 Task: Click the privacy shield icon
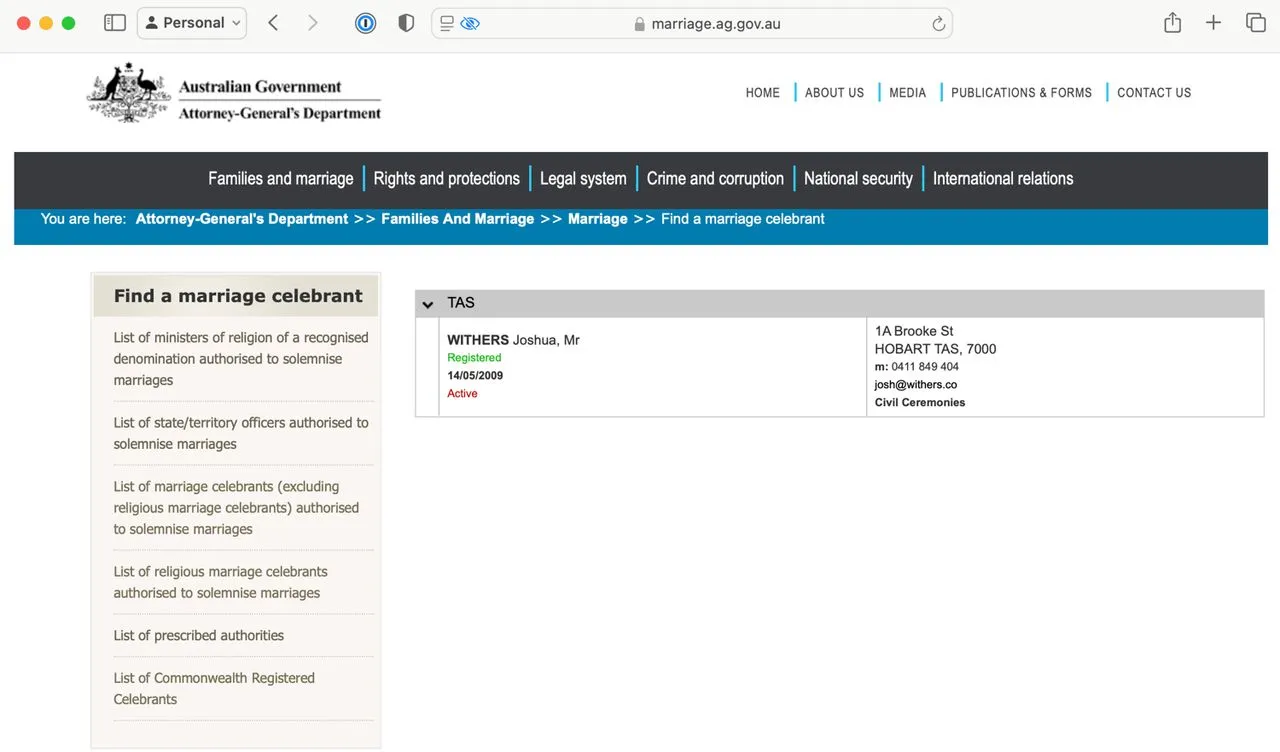coord(406,23)
